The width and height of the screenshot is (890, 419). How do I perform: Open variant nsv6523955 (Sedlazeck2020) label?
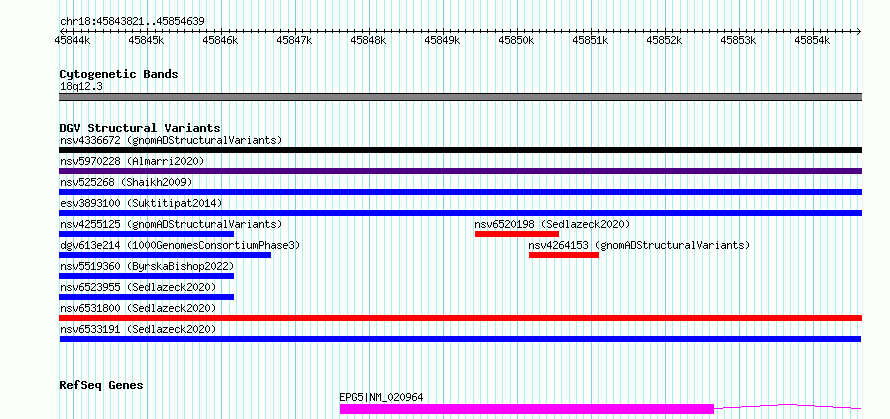click(x=138, y=287)
